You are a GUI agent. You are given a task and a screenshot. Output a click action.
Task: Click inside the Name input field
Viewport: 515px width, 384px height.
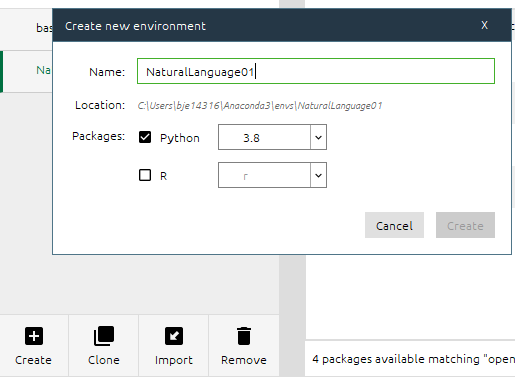(316, 71)
